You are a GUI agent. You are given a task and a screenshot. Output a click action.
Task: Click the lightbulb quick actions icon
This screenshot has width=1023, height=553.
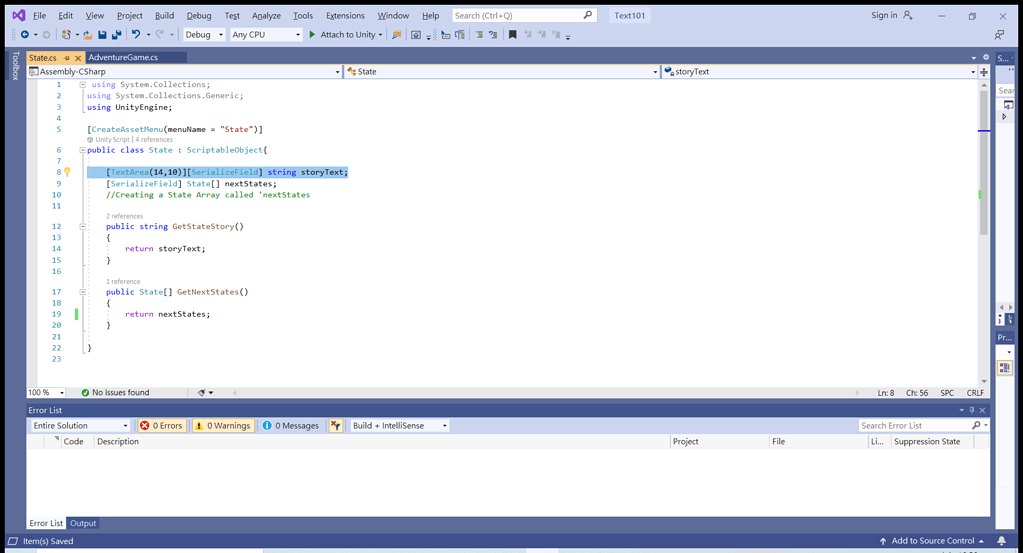(x=68, y=172)
